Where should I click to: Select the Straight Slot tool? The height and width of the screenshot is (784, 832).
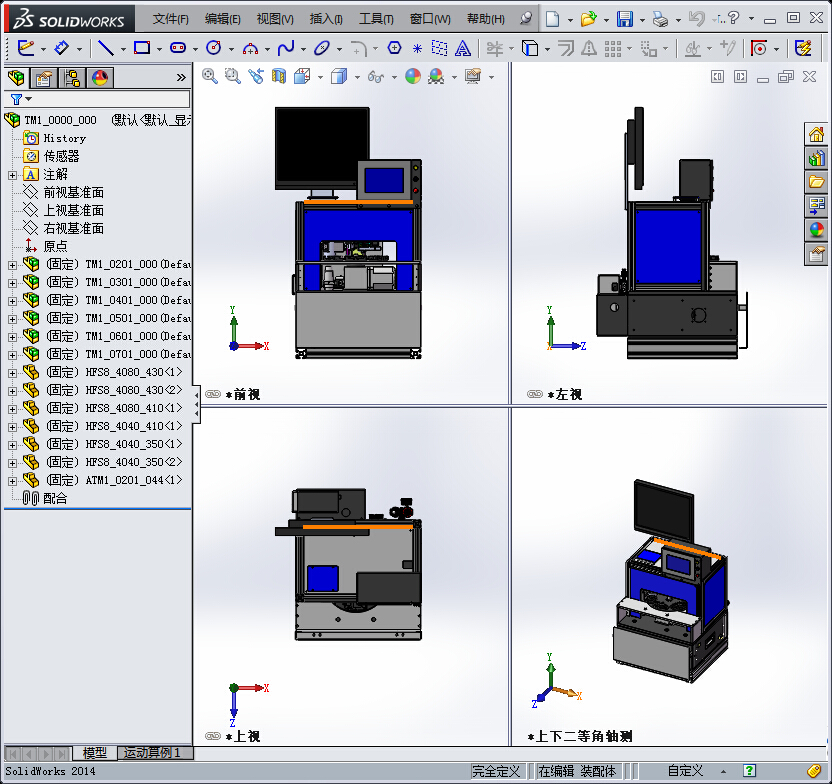178,48
